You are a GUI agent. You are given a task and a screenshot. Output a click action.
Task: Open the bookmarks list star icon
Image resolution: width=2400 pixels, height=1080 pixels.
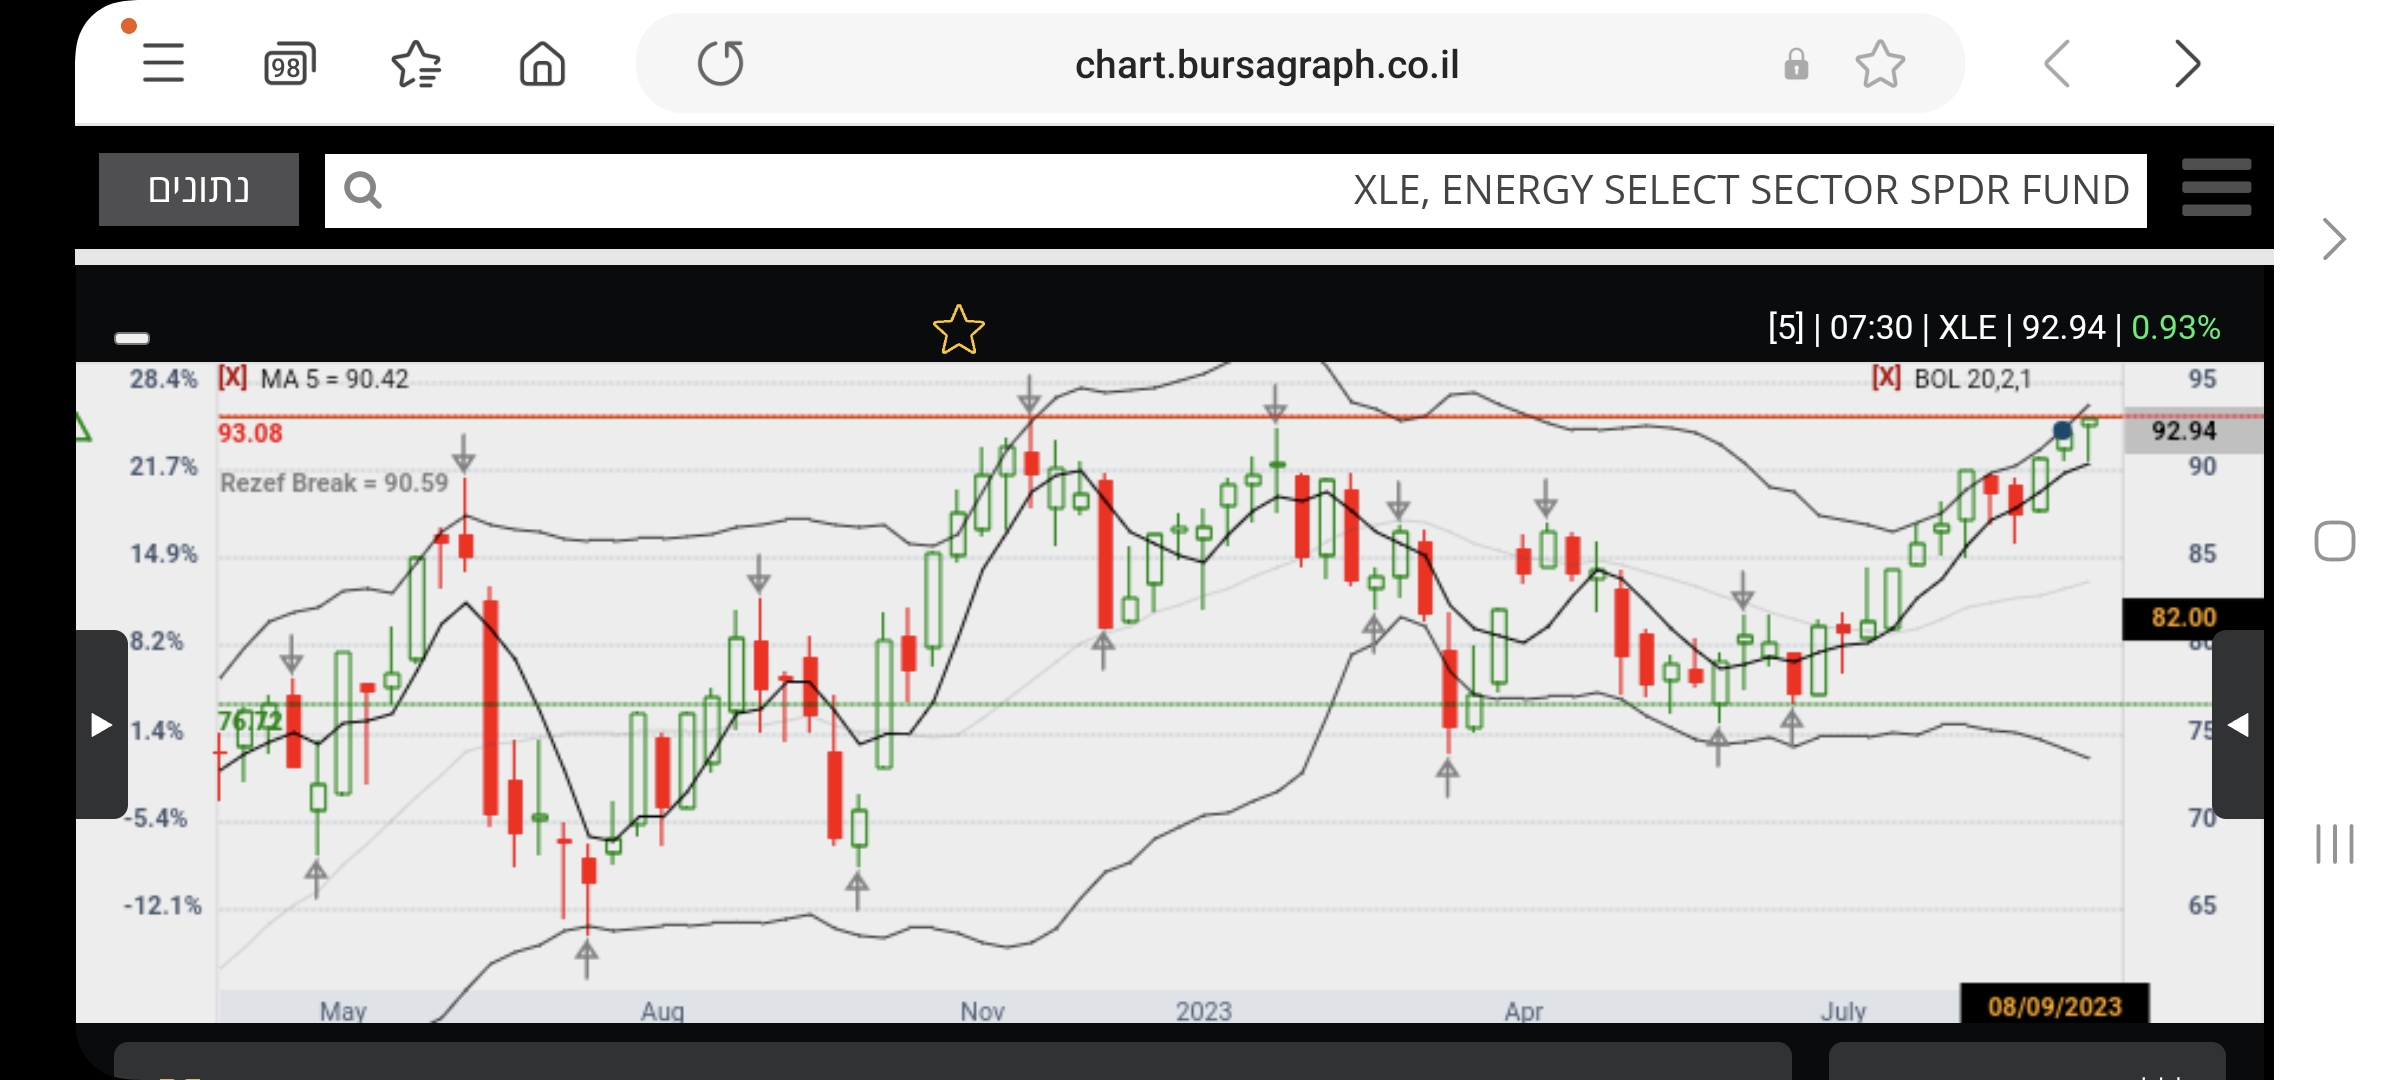pos(416,65)
